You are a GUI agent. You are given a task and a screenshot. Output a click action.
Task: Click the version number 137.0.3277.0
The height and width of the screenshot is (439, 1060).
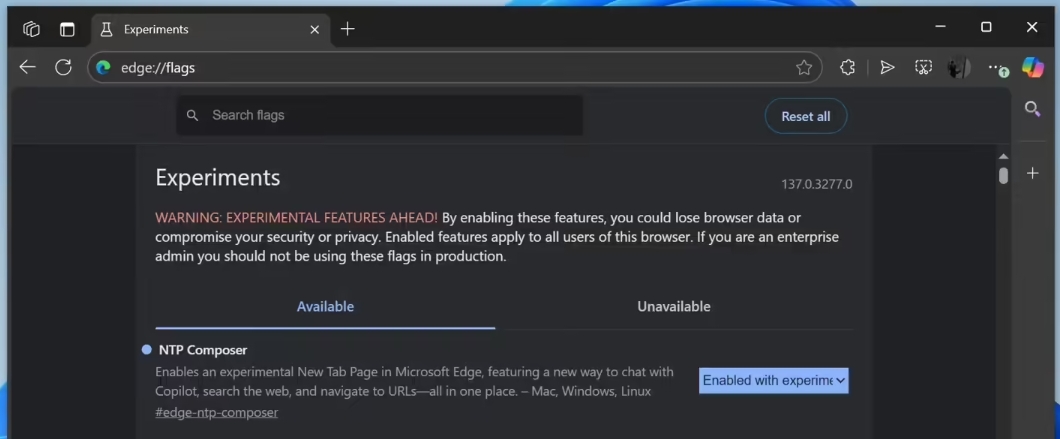(x=817, y=184)
